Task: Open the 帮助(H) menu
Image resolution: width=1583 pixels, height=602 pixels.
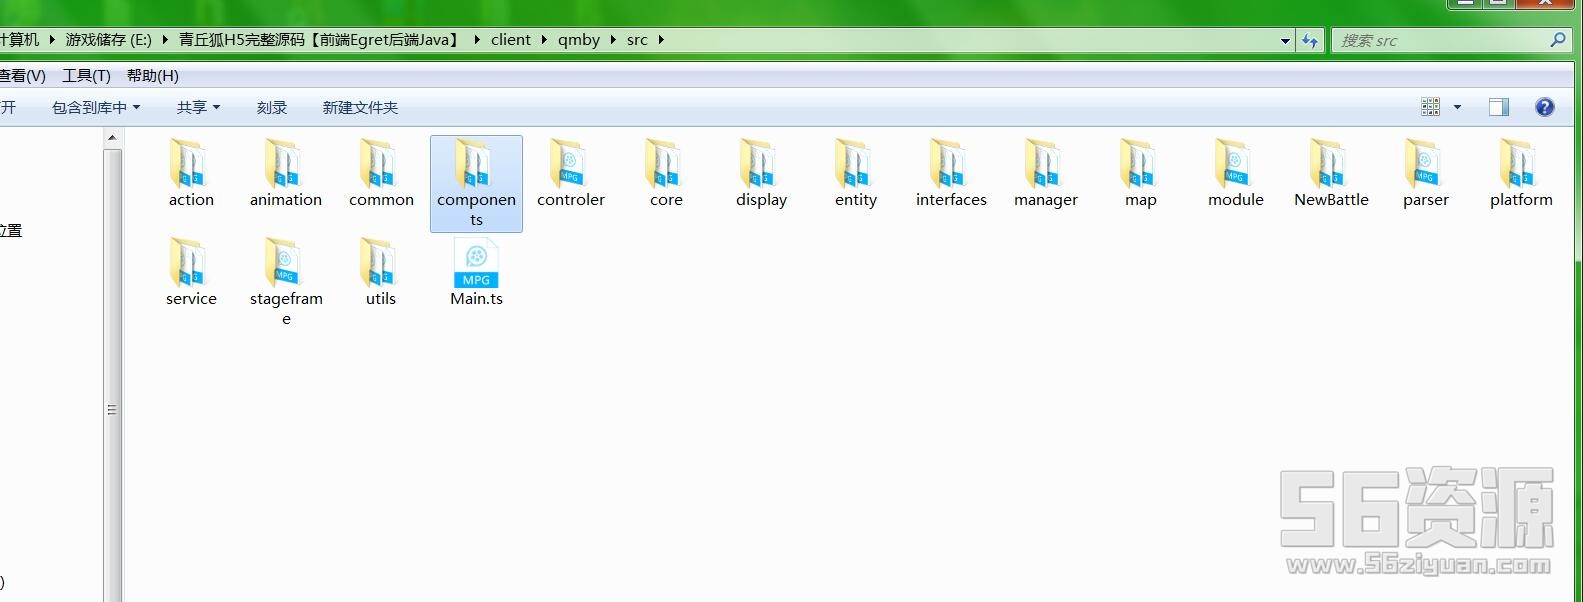Action: pyautogui.click(x=152, y=76)
